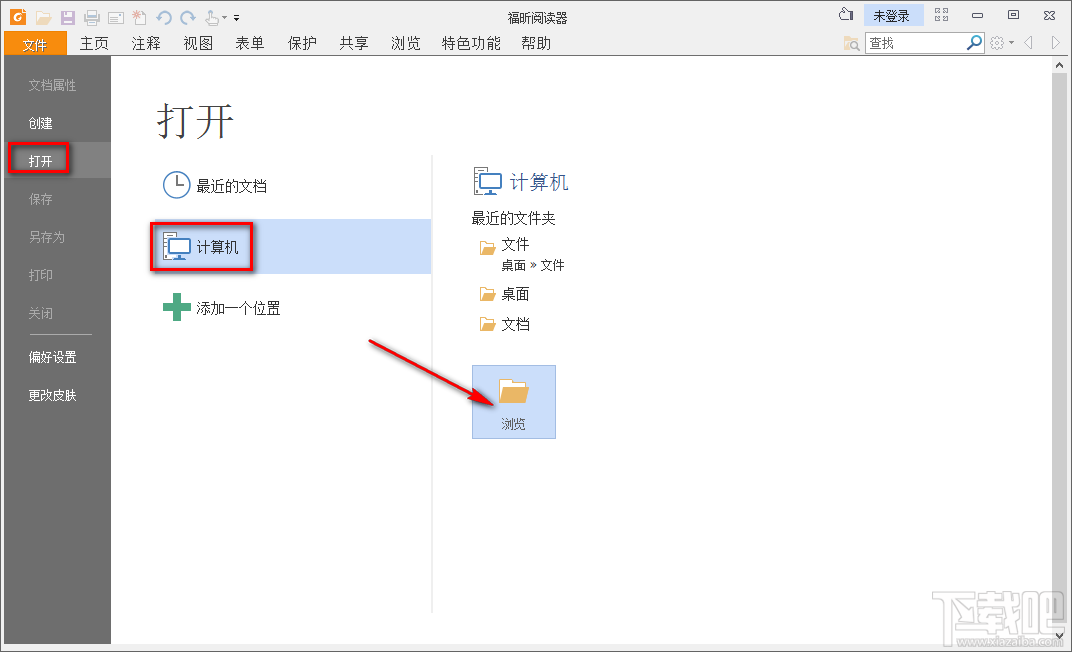
Task: Click the Print icon in quick access toolbar
Action: click(x=91, y=16)
